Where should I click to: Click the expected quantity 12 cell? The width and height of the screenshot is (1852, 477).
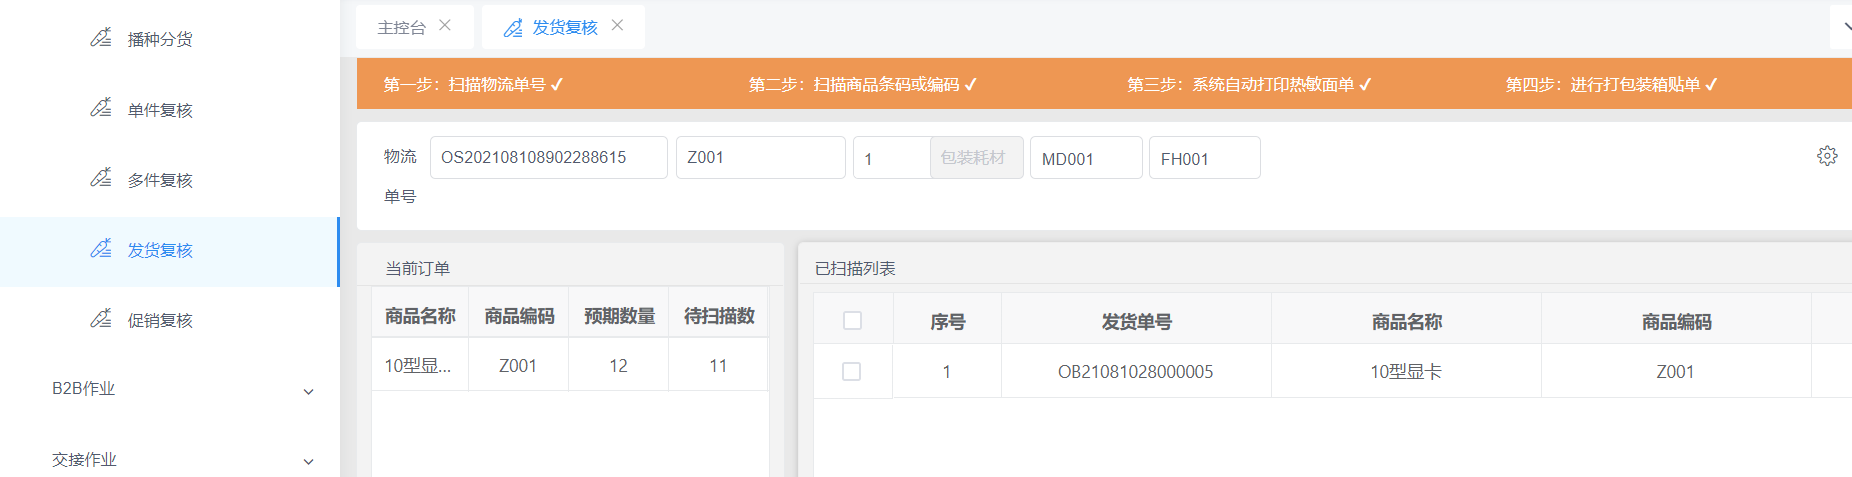pos(618,365)
